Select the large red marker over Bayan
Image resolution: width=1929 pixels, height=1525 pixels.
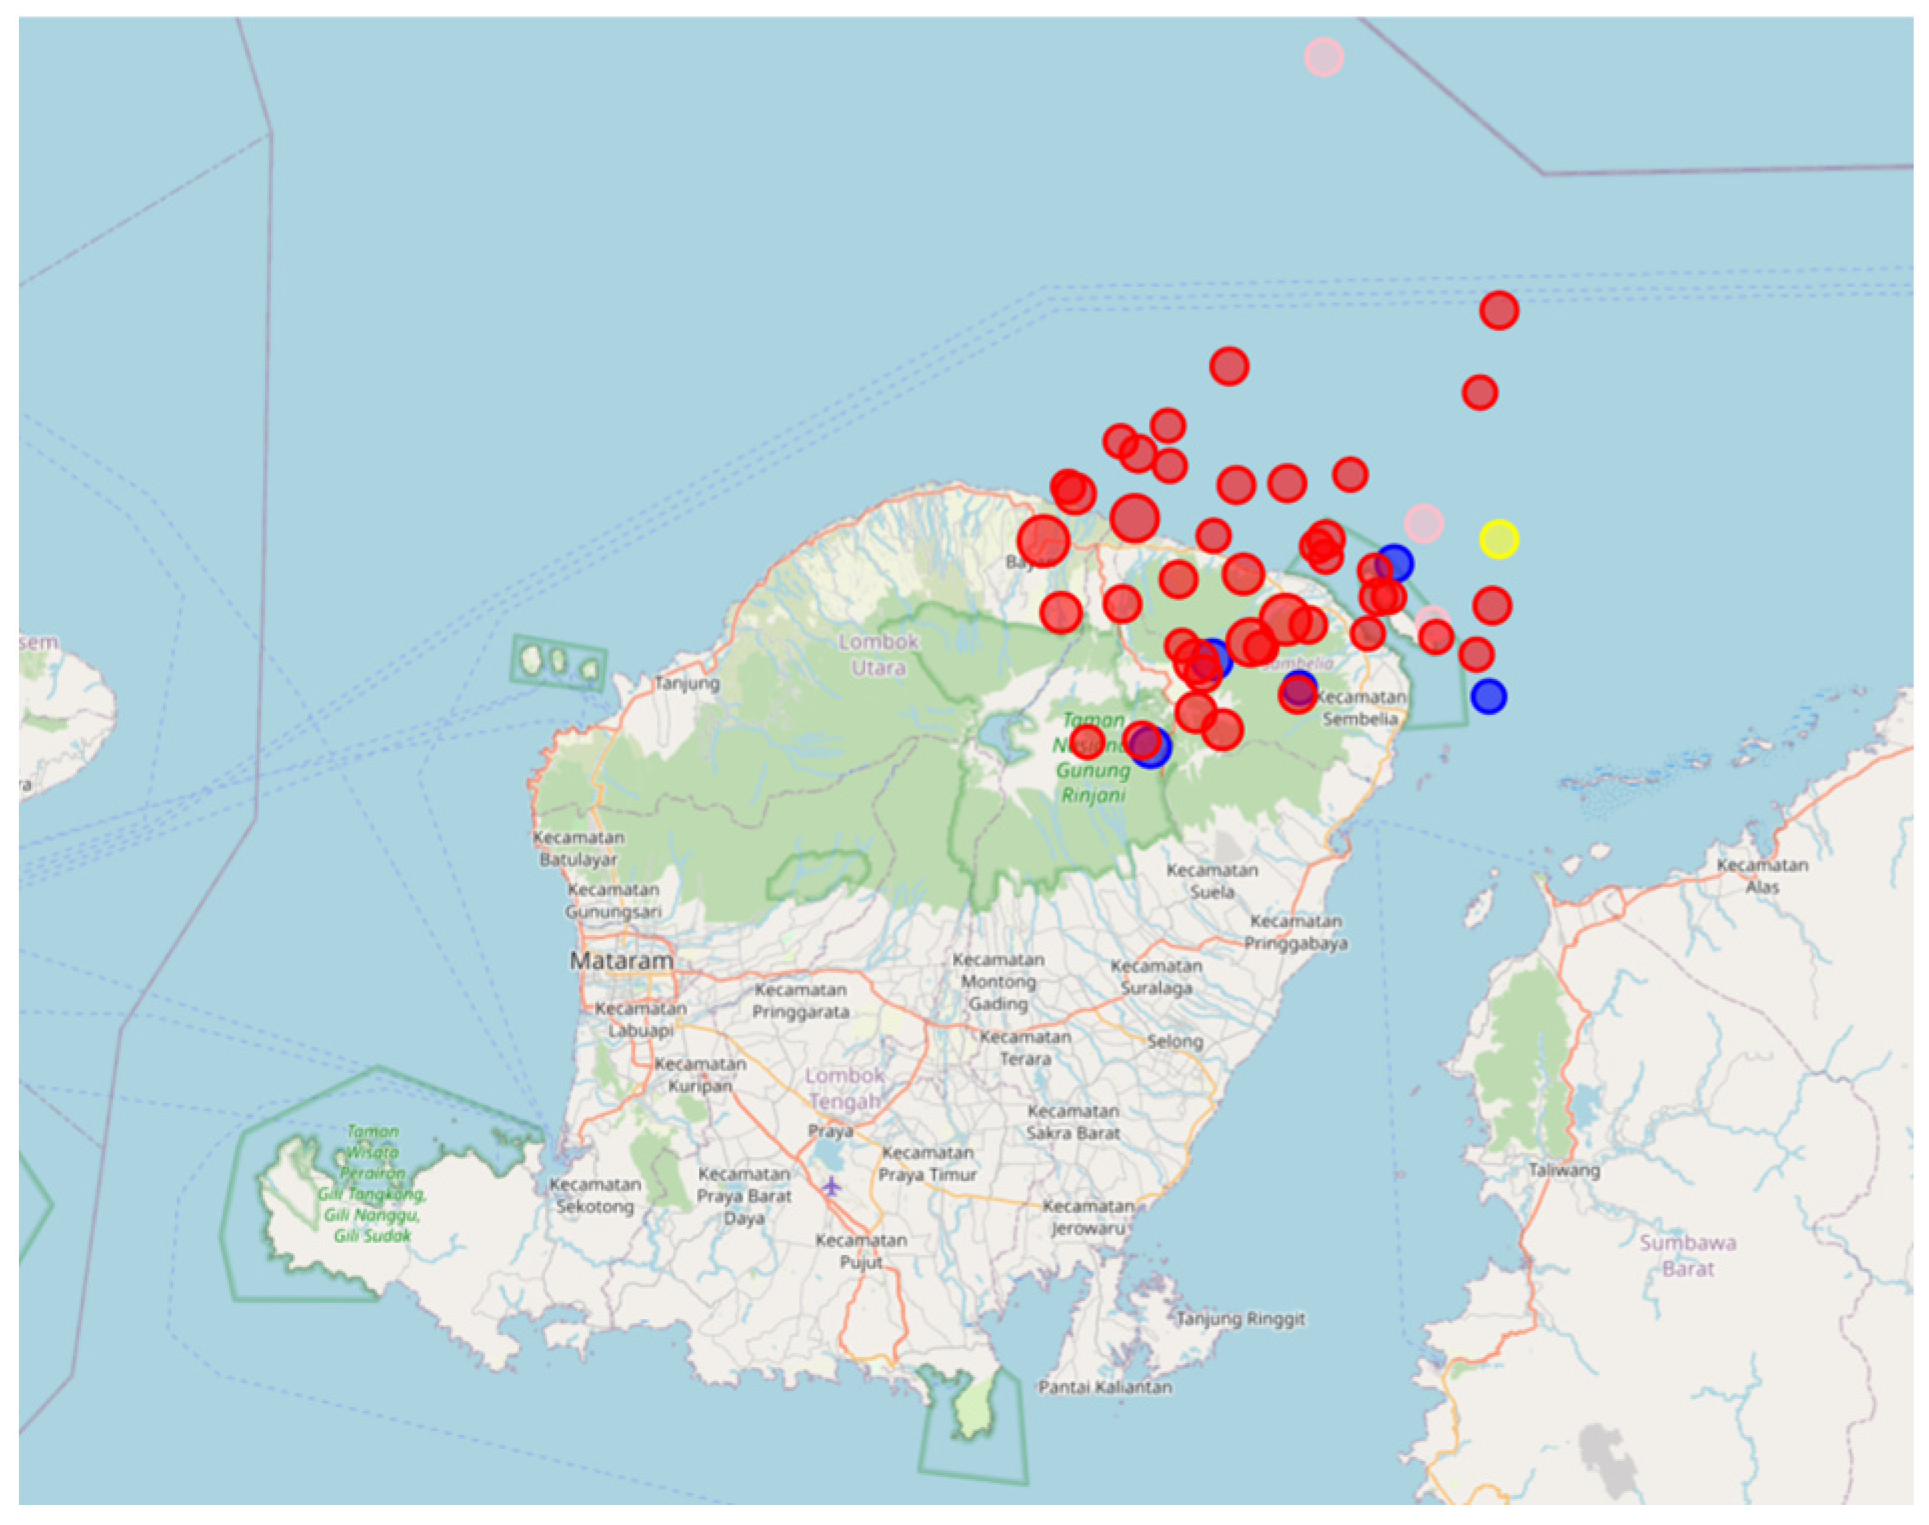[x=1043, y=541]
